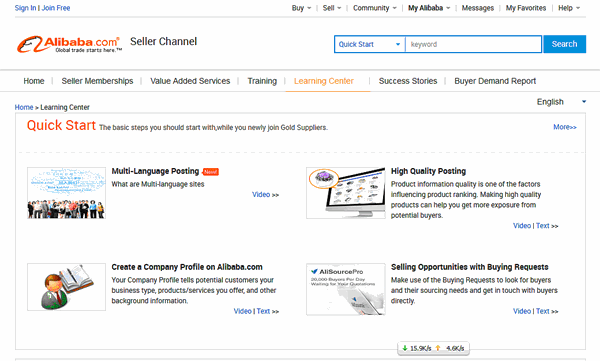Screen dimensions: 600x361
Task: Open the Seller Memberships tab
Action: point(97,81)
